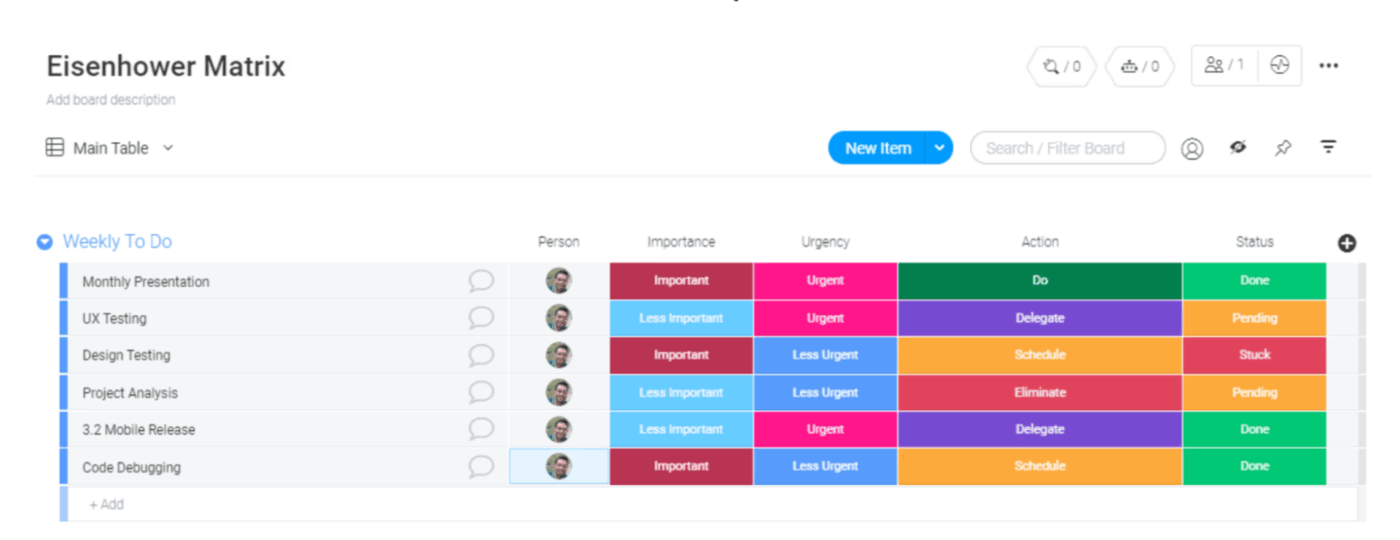Click Add board description text

tap(111, 100)
